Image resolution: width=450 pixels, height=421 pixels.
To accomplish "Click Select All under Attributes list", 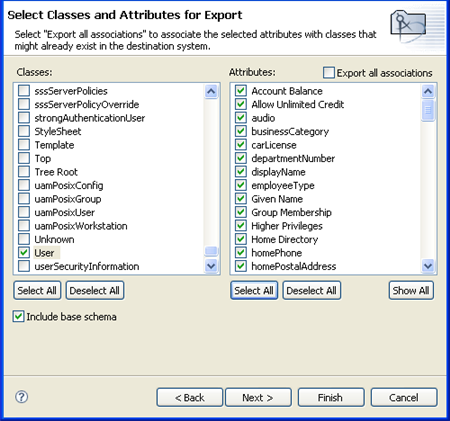I will 254,291.
